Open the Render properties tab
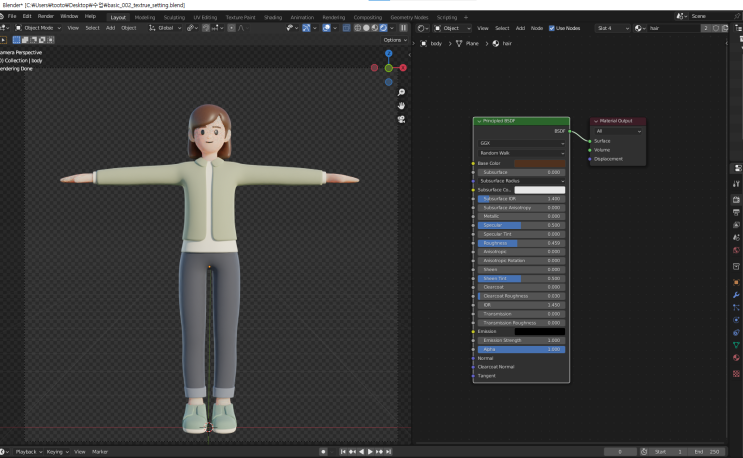Screen dimensions: 743x458 (736, 199)
